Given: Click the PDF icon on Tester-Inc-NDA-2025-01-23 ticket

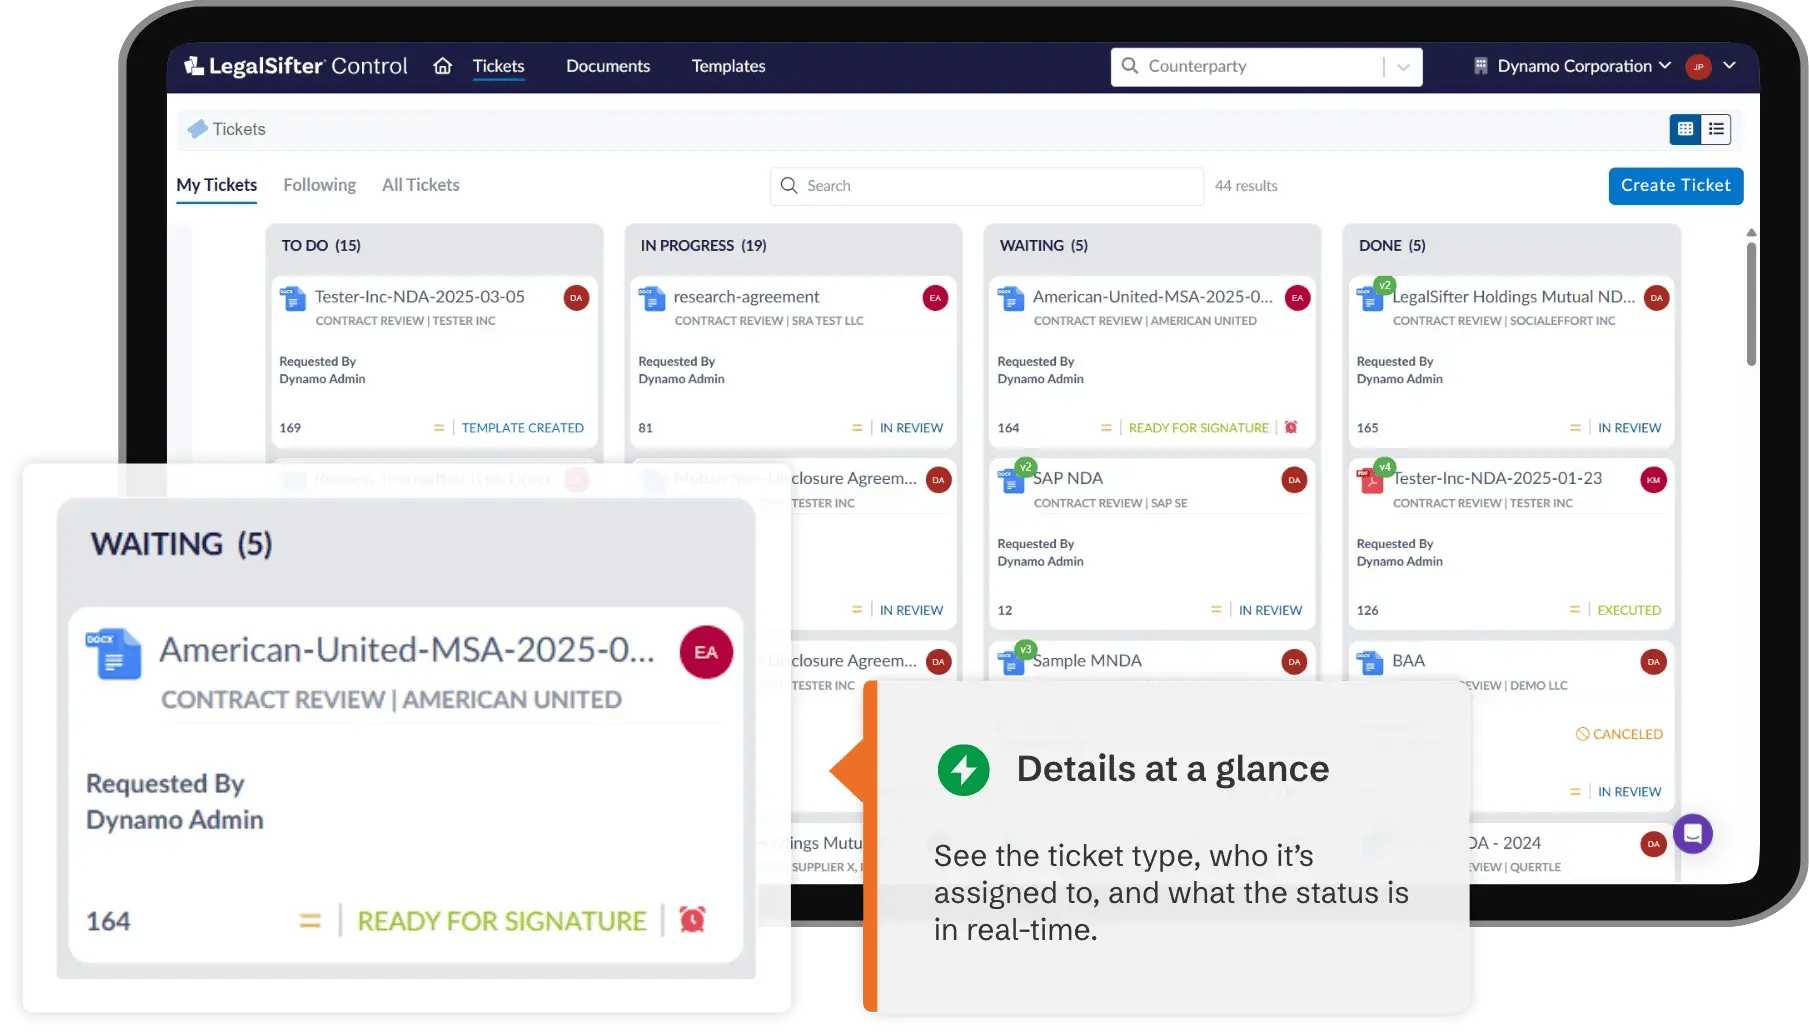Looking at the screenshot, I should 1369,481.
